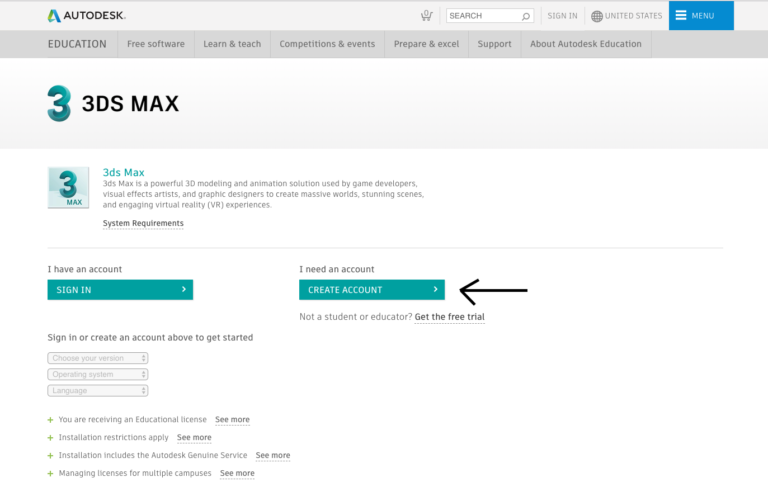Expand the Autodesk Genuine Service plus icon
The height and width of the screenshot is (482, 768).
tap(50, 456)
